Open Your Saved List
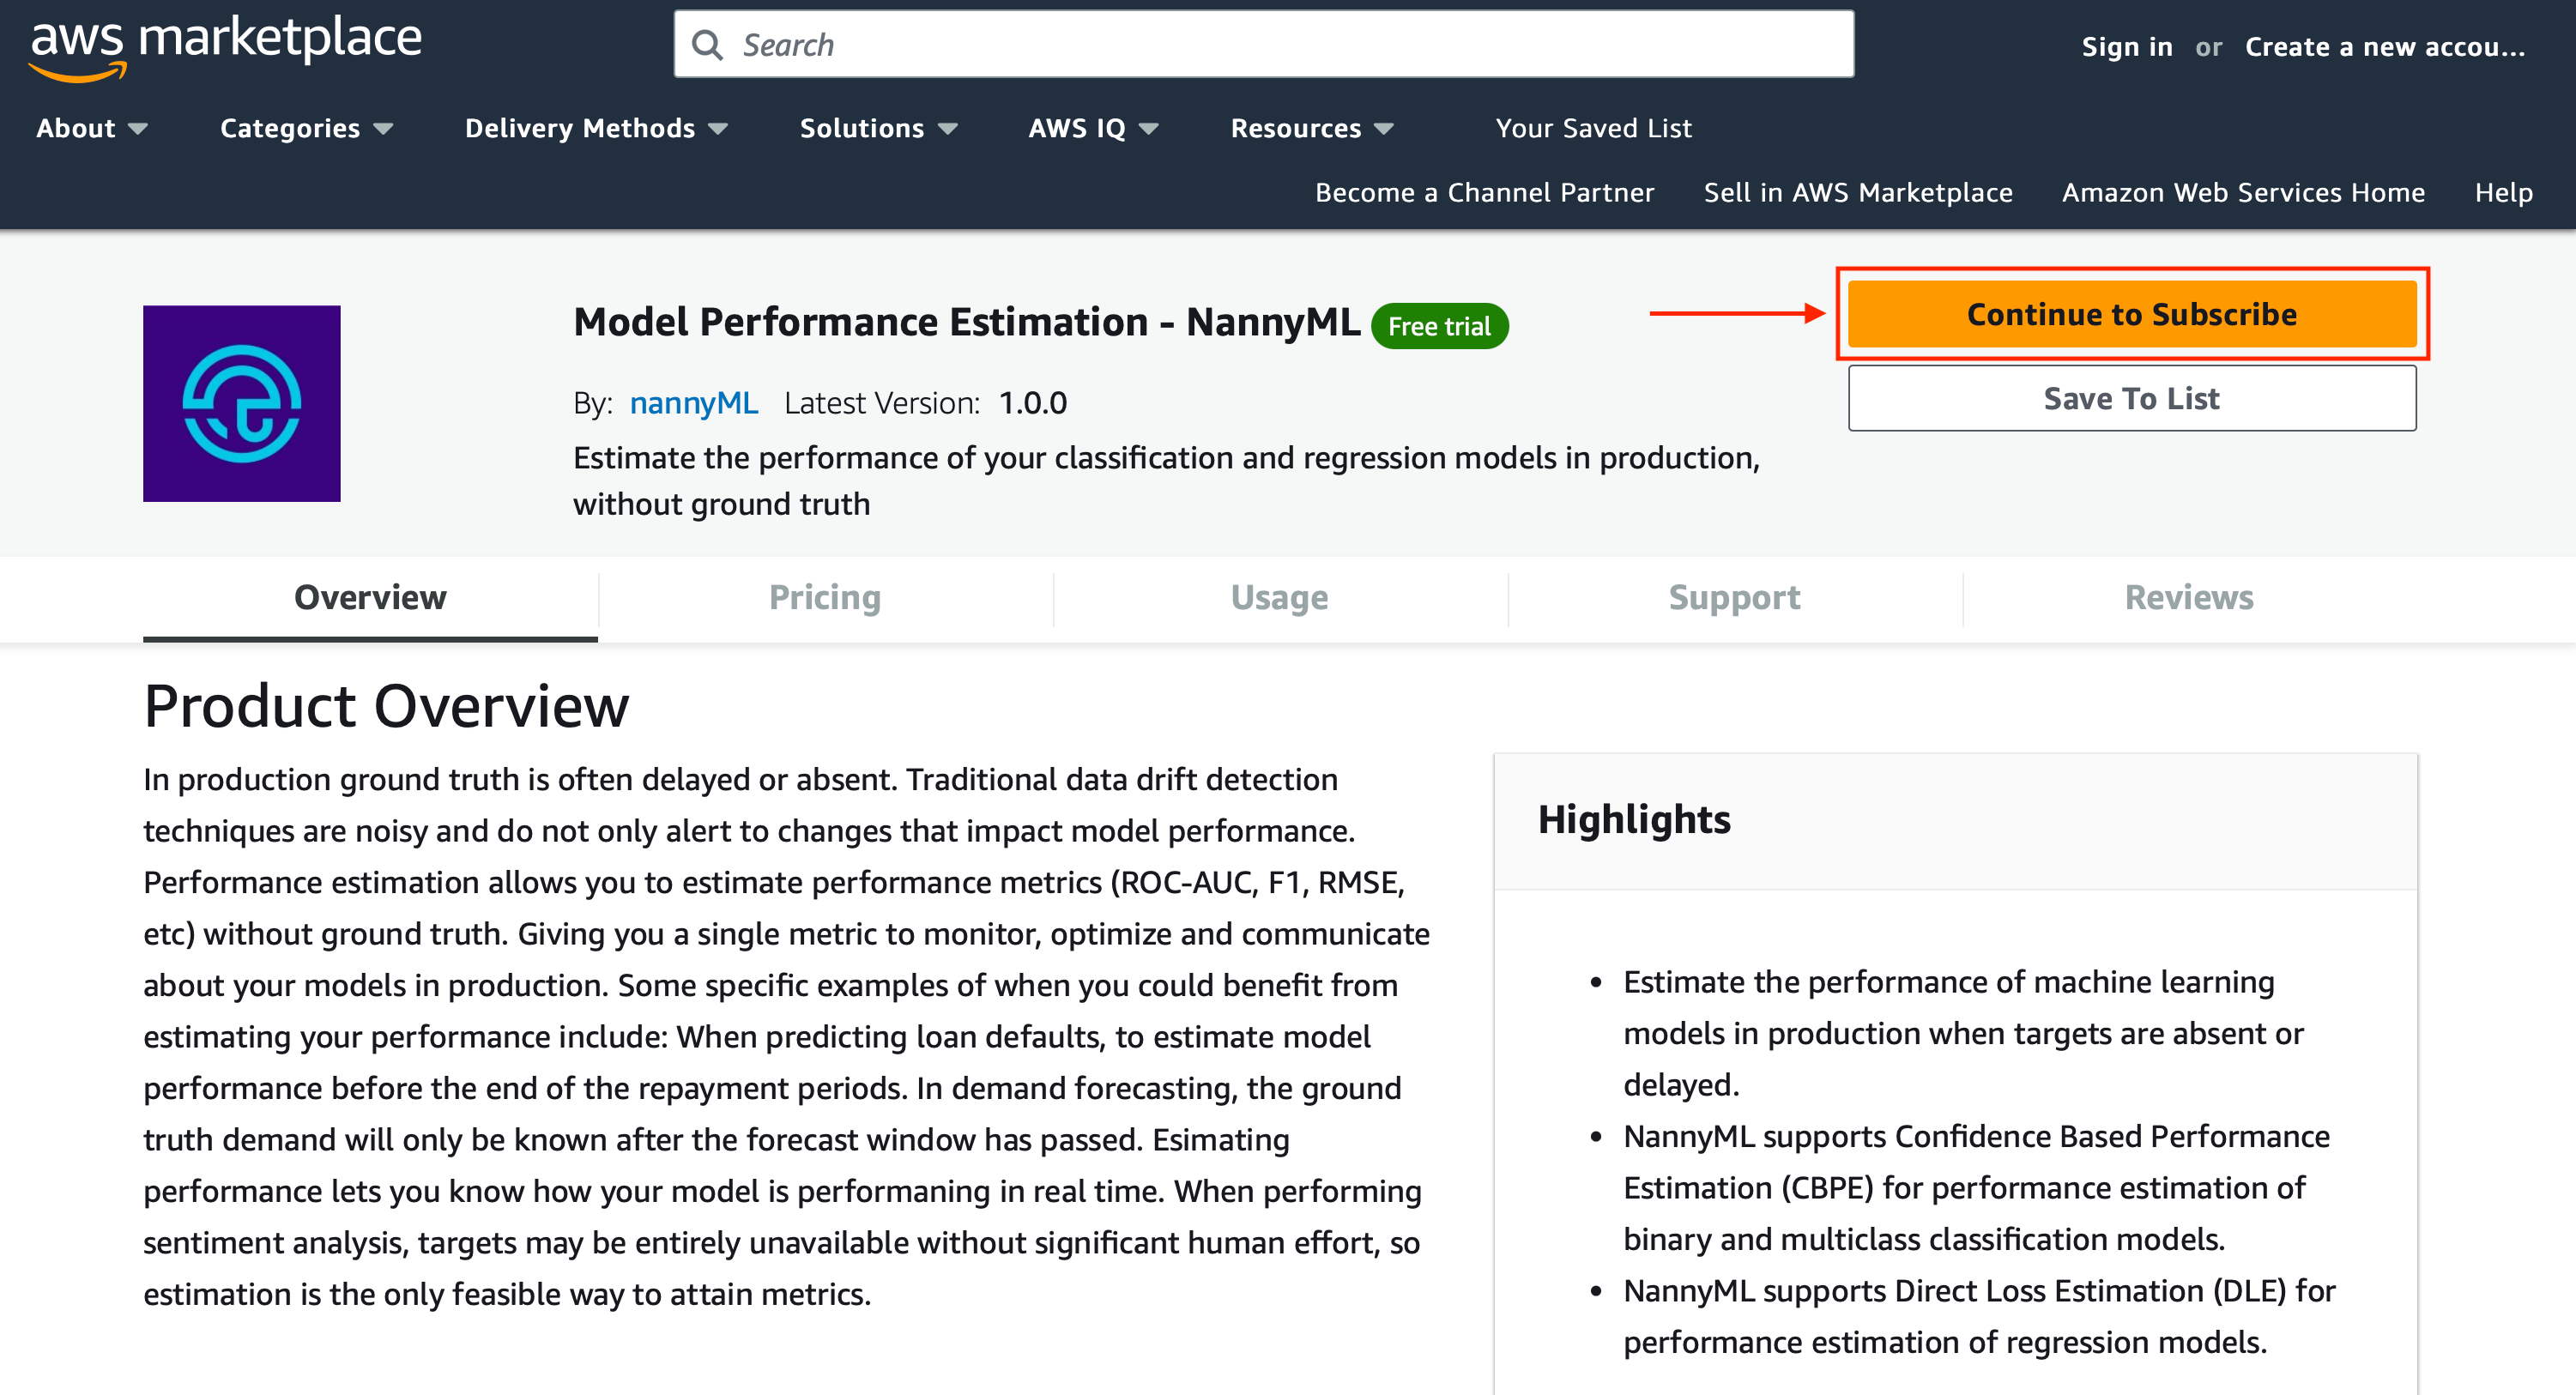Screen dimensions: 2576x1395 [x=1594, y=128]
